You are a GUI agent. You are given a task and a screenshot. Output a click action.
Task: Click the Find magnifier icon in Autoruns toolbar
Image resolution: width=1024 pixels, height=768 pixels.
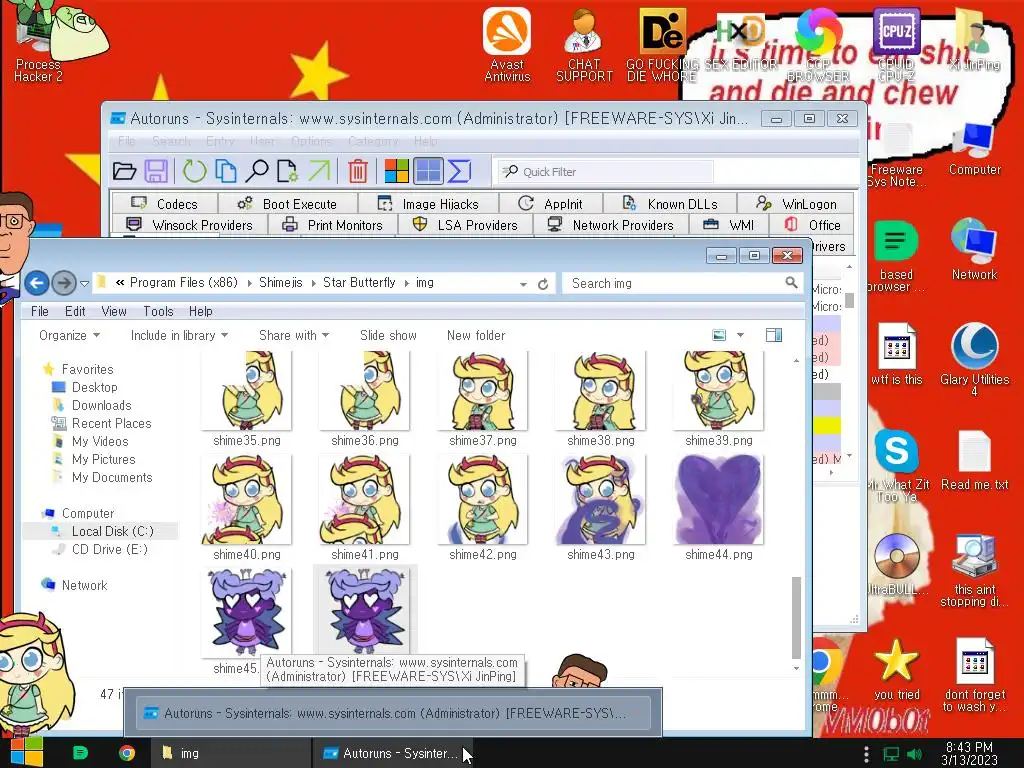click(x=257, y=172)
